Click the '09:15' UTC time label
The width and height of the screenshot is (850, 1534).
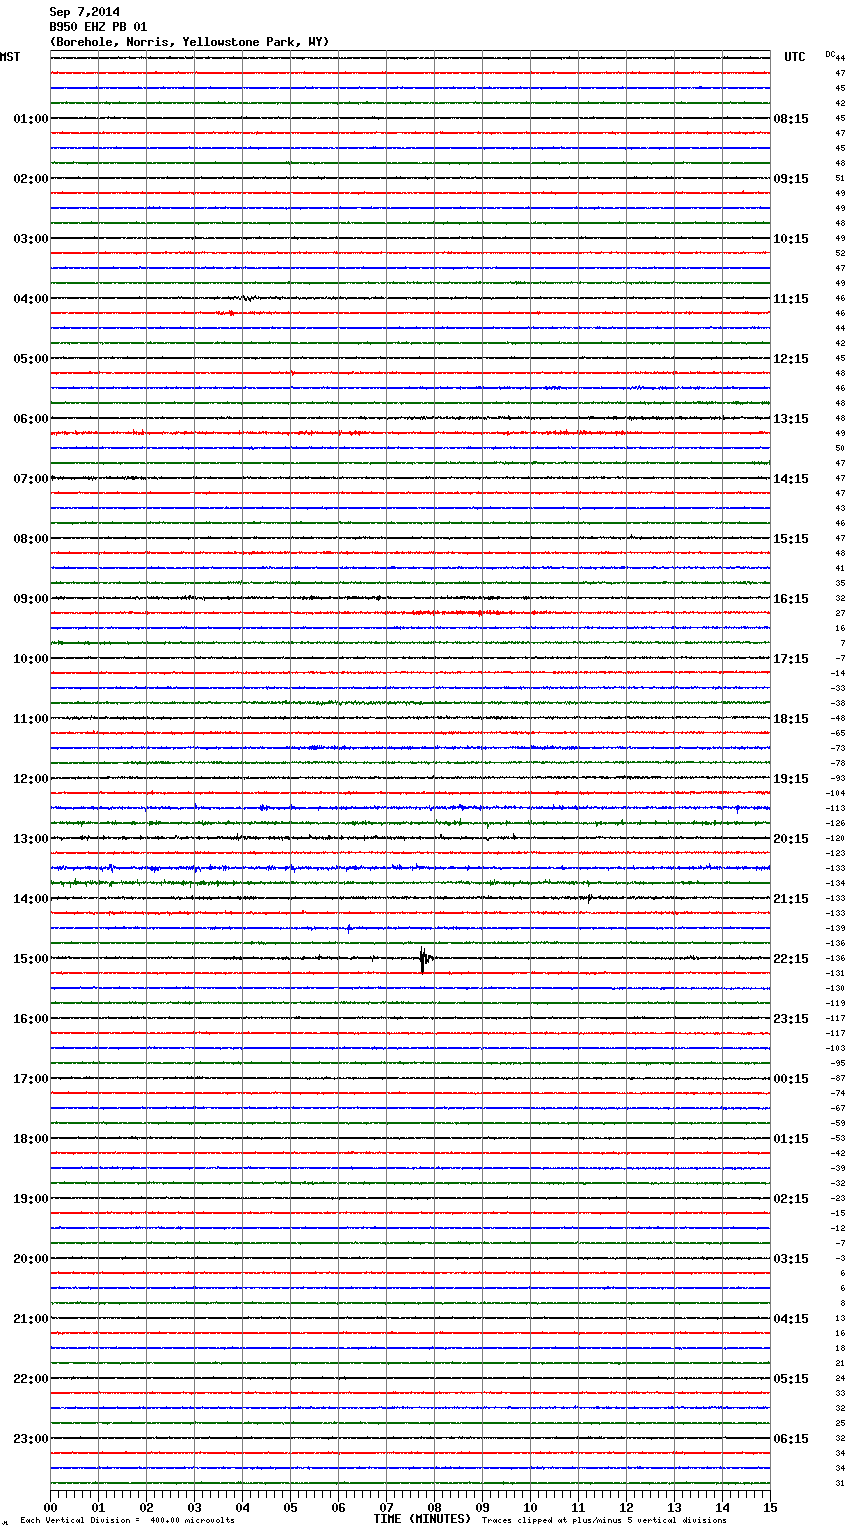tap(791, 179)
